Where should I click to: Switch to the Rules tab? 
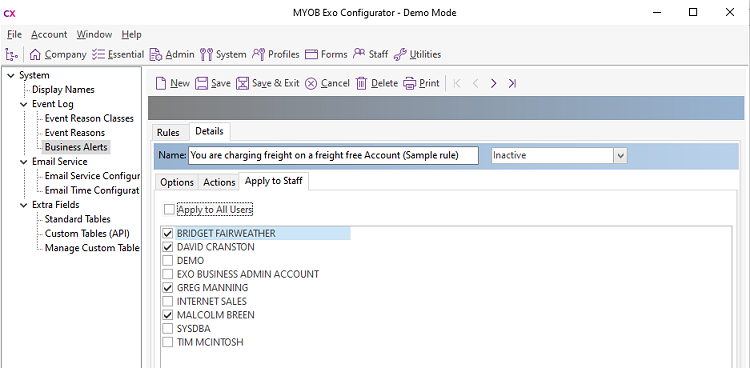click(168, 133)
